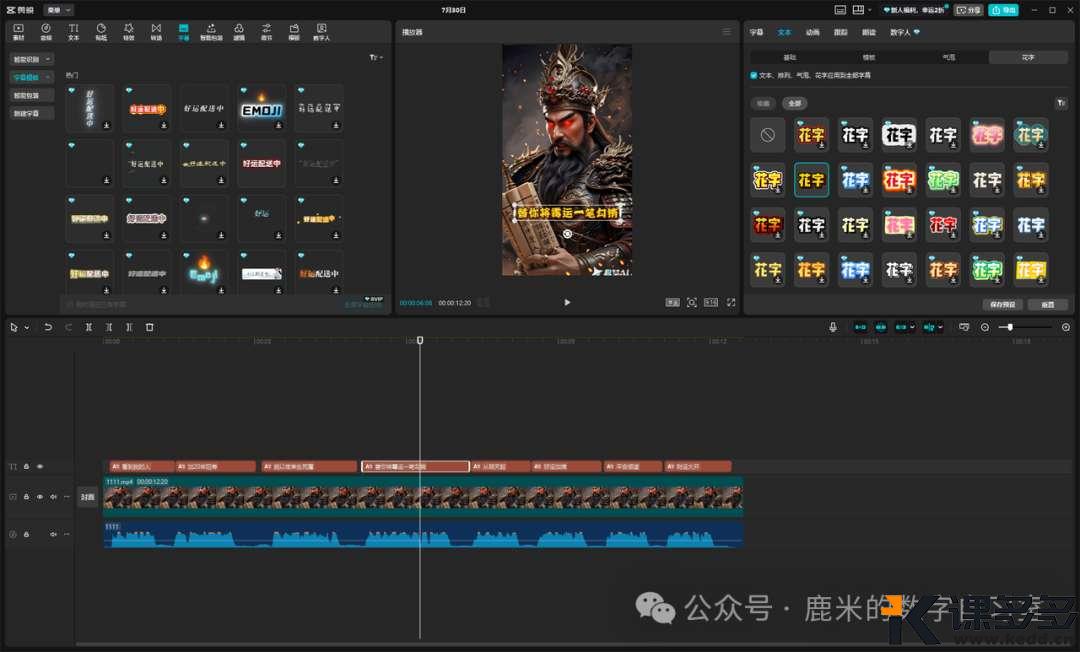Open the 音频 audio panel in top toolbar
The image size is (1080, 652).
click(x=46, y=32)
